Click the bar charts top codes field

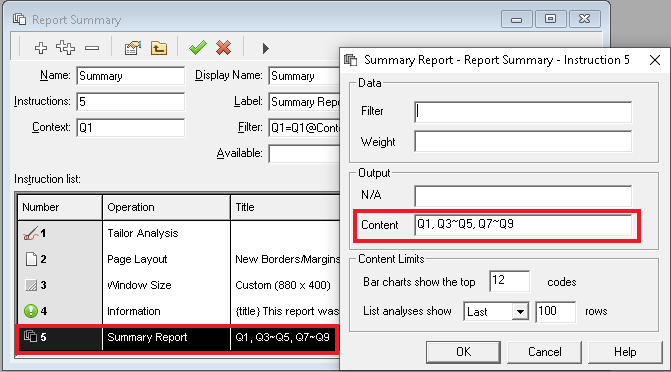[510, 281]
